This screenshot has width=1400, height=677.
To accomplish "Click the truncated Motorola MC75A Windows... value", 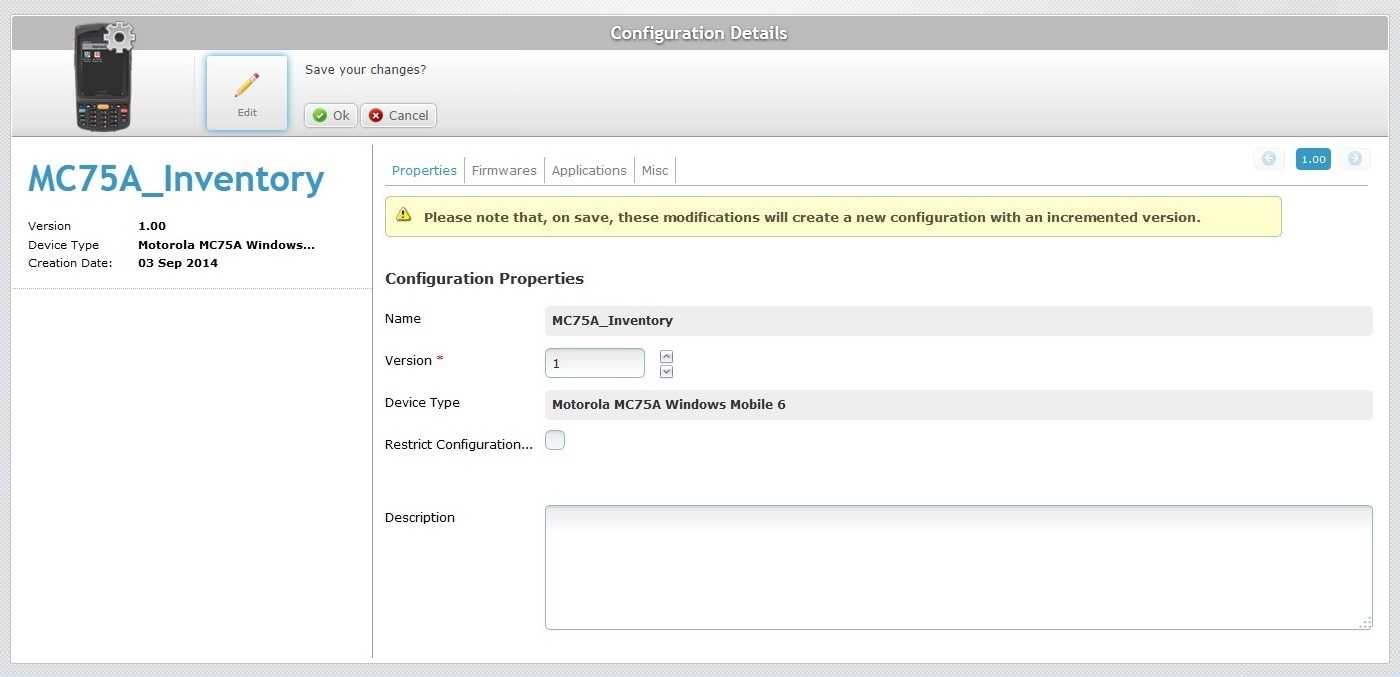I will click(x=226, y=245).
